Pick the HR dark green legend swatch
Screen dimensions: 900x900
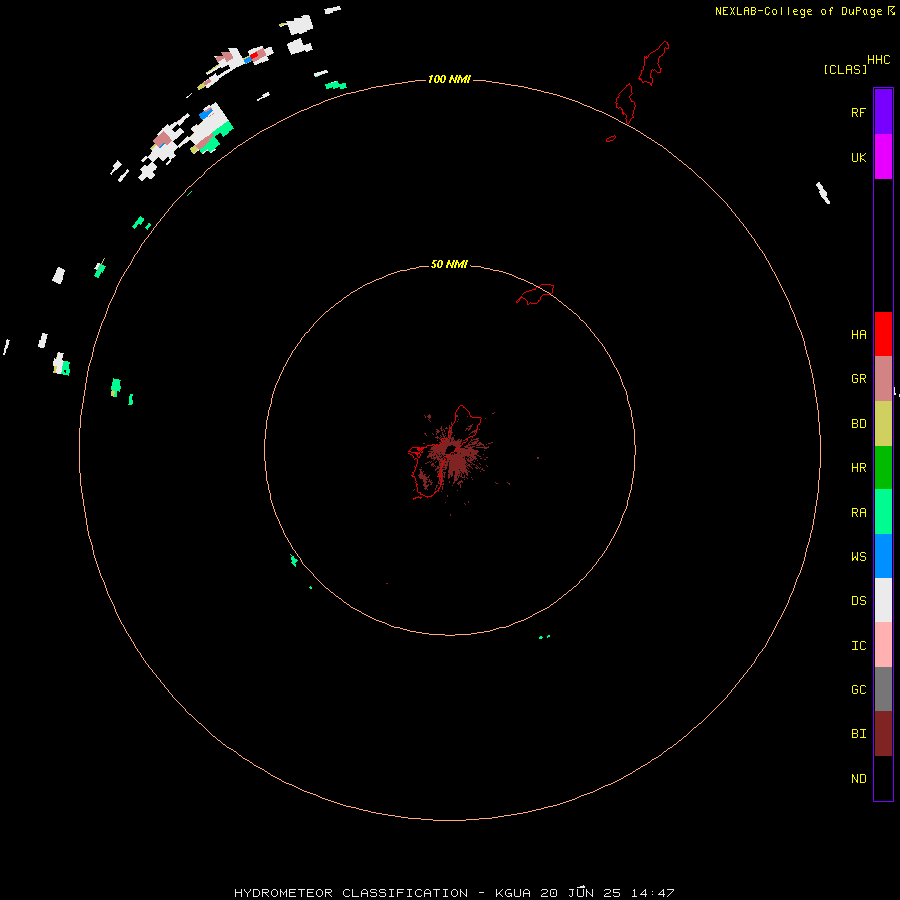pos(883,468)
